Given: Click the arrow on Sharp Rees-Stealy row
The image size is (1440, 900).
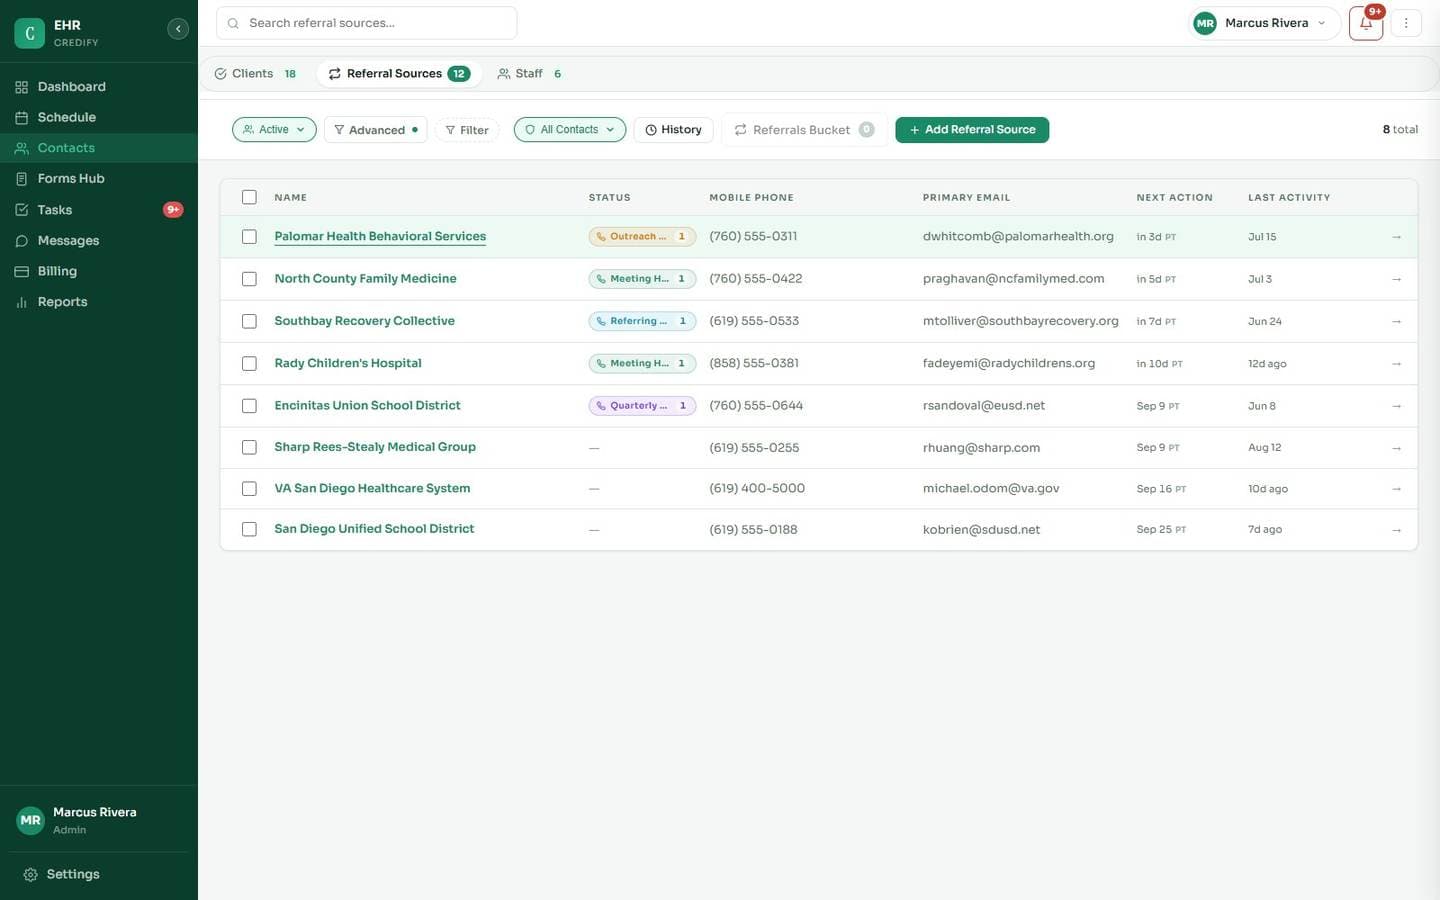Looking at the screenshot, I should 1396,447.
